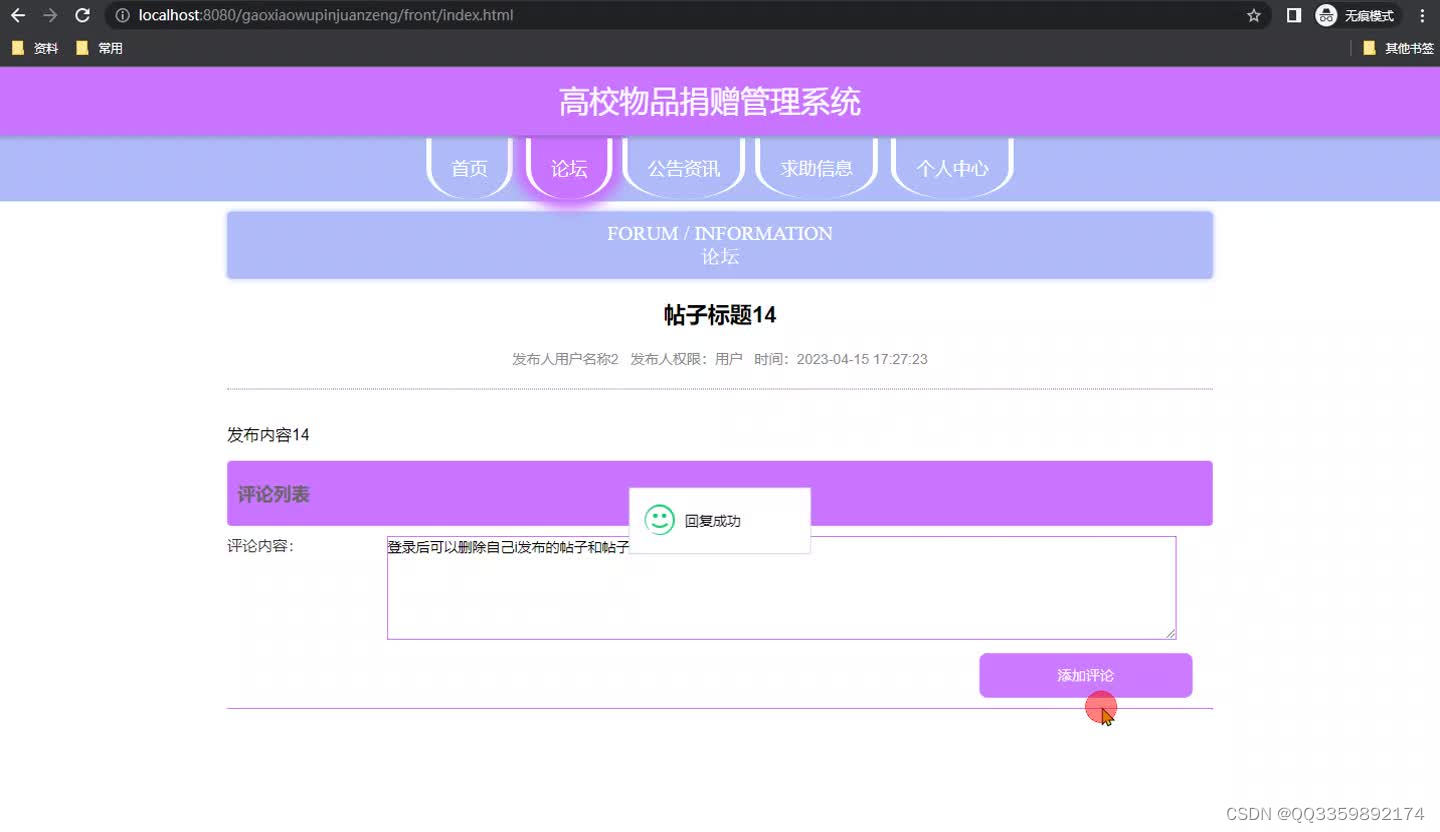Image resolution: width=1440 pixels, height=832 pixels.
Task: Click the smiley icon in success toast
Action: (x=659, y=519)
